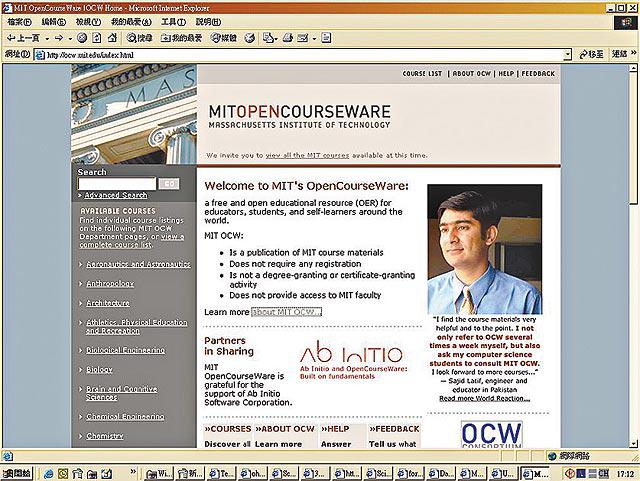The width and height of the screenshot is (640, 481).
Task: Launch Internet Explorer from quick launch
Action: [x=49, y=474]
